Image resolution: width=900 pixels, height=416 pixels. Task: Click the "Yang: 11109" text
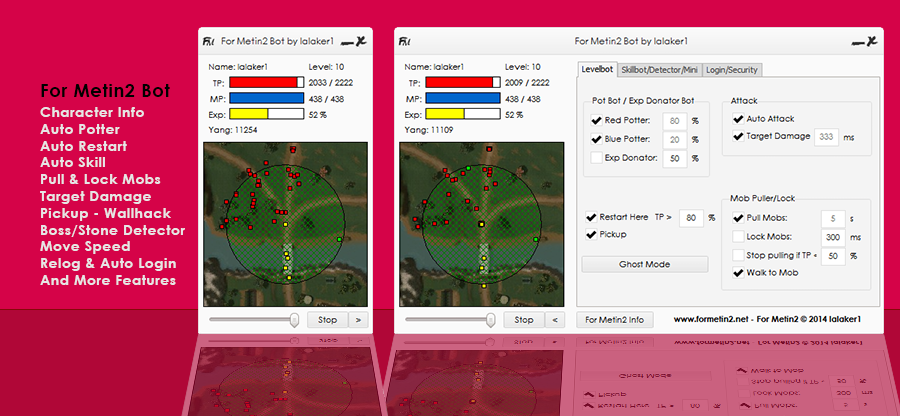point(429,130)
